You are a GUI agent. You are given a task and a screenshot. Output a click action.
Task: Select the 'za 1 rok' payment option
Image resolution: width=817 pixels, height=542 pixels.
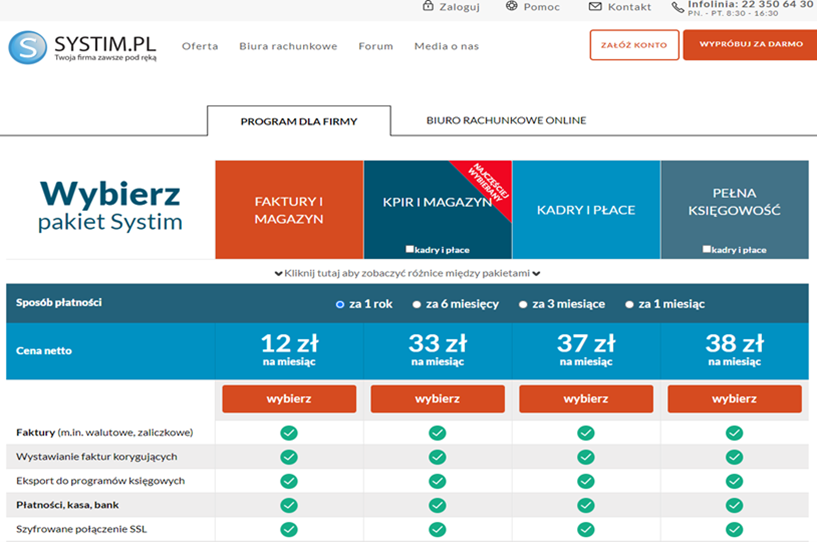[x=340, y=304]
